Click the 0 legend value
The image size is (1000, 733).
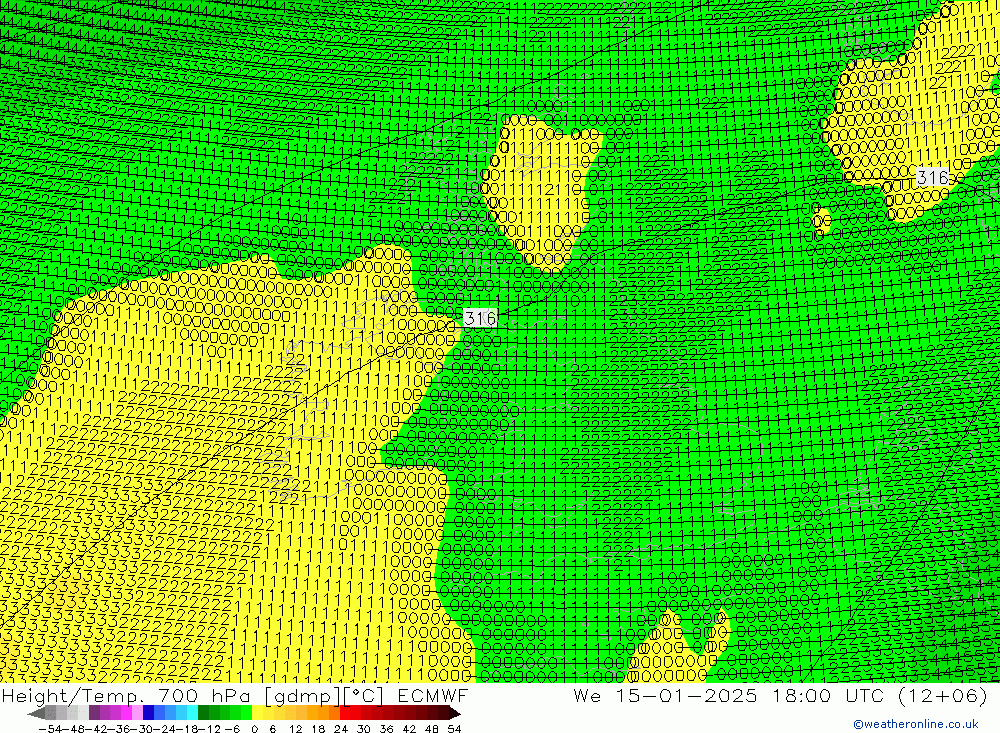[x=254, y=729]
